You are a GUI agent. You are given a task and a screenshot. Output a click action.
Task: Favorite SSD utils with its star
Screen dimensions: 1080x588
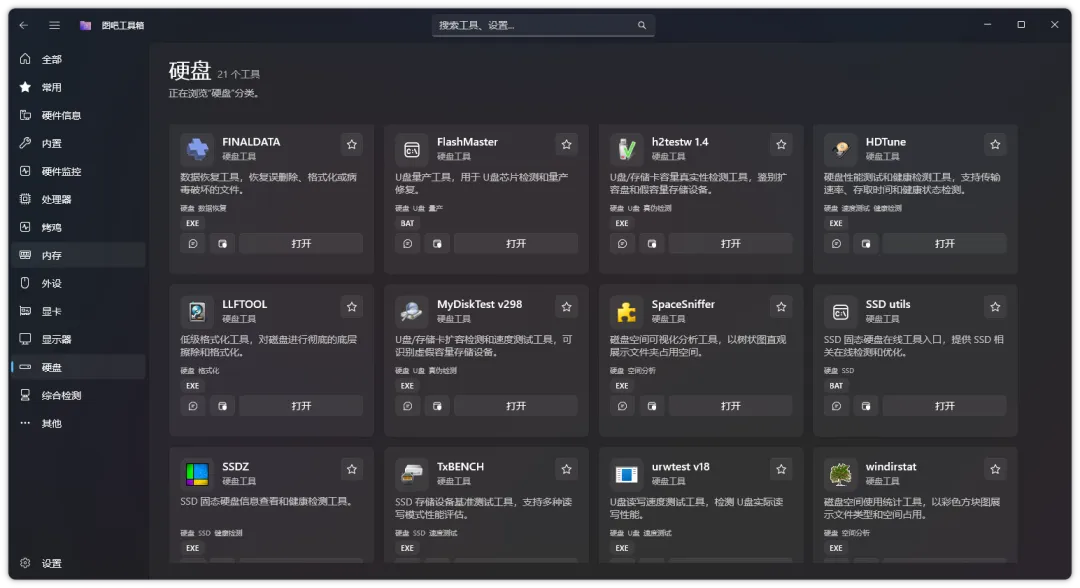click(995, 307)
